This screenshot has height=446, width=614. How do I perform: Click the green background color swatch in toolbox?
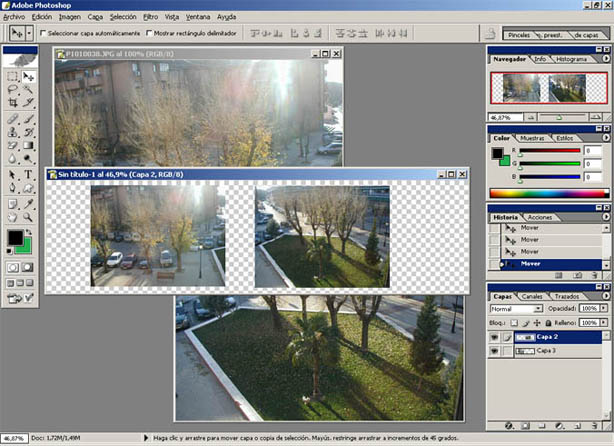(x=26, y=247)
